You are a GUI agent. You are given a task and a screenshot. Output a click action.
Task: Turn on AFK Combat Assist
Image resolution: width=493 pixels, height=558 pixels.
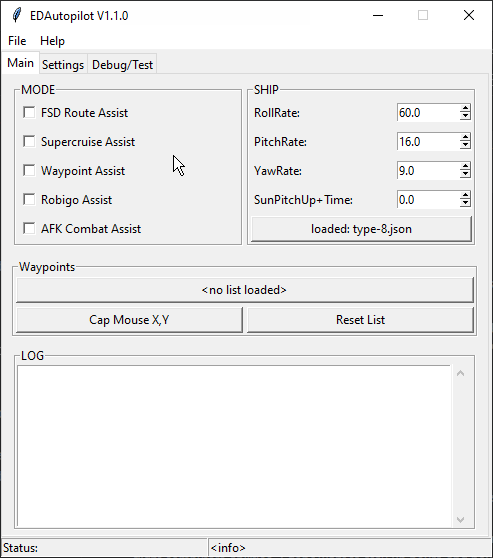pyautogui.click(x=29, y=228)
